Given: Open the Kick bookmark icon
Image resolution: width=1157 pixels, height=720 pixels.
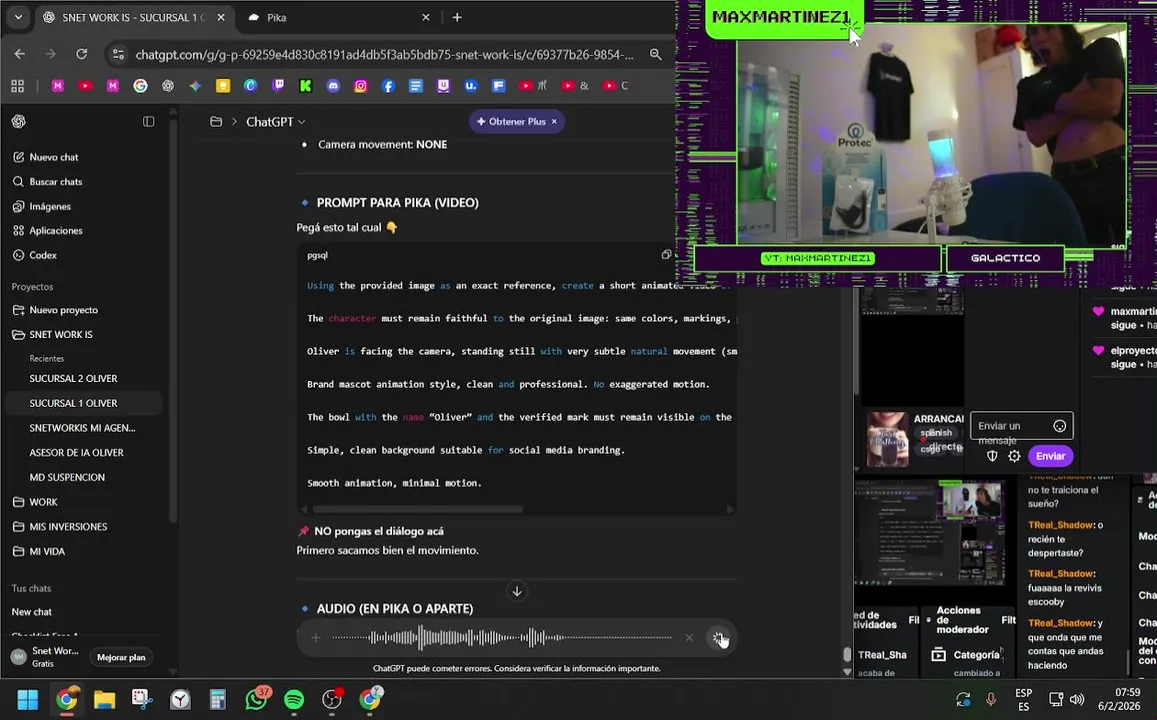Looking at the screenshot, I should [x=305, y=86].
